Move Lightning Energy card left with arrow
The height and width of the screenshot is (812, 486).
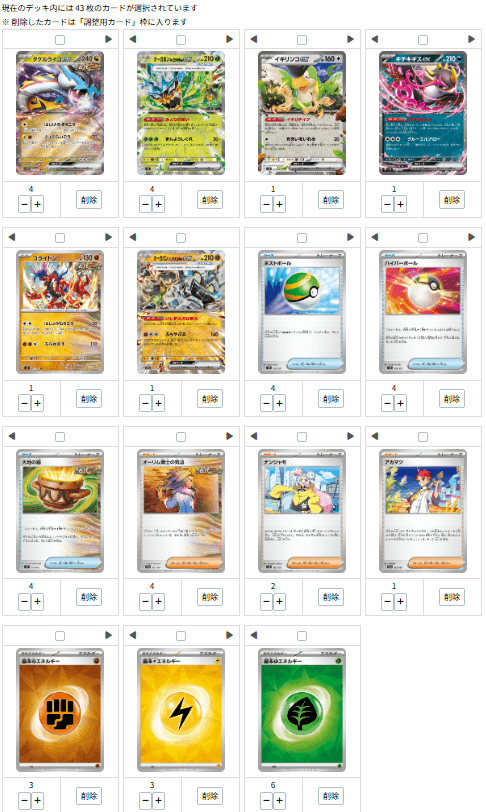click(x=133, y=635)
